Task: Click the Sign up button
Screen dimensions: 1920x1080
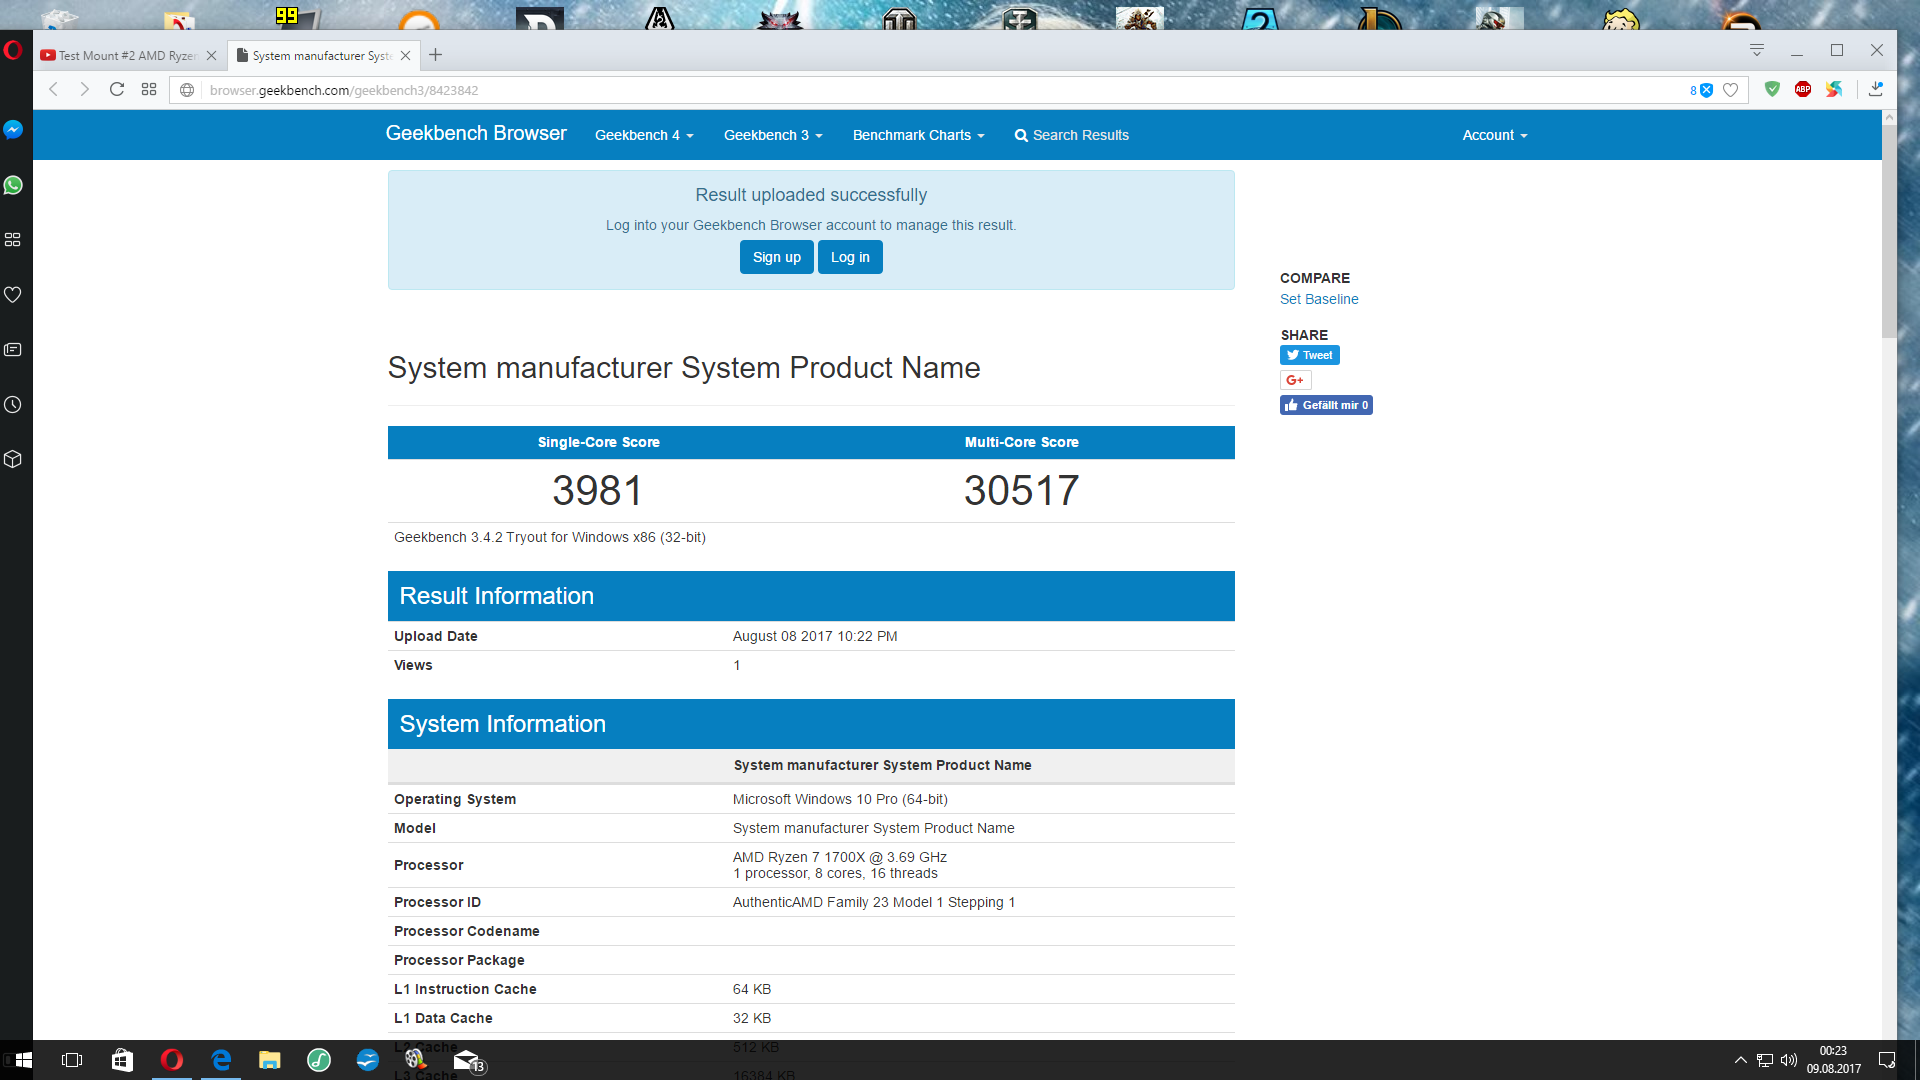Action: [776, 257]
